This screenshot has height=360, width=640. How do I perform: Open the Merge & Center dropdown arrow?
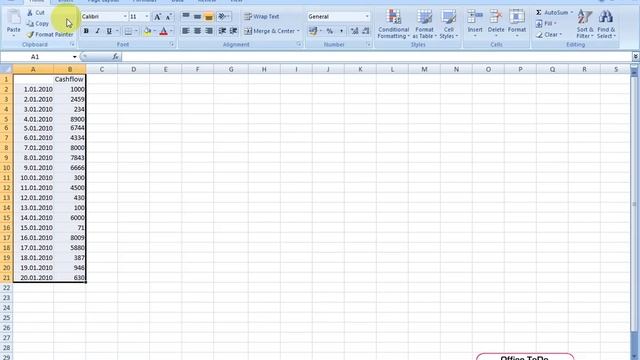tap(298, 31)
